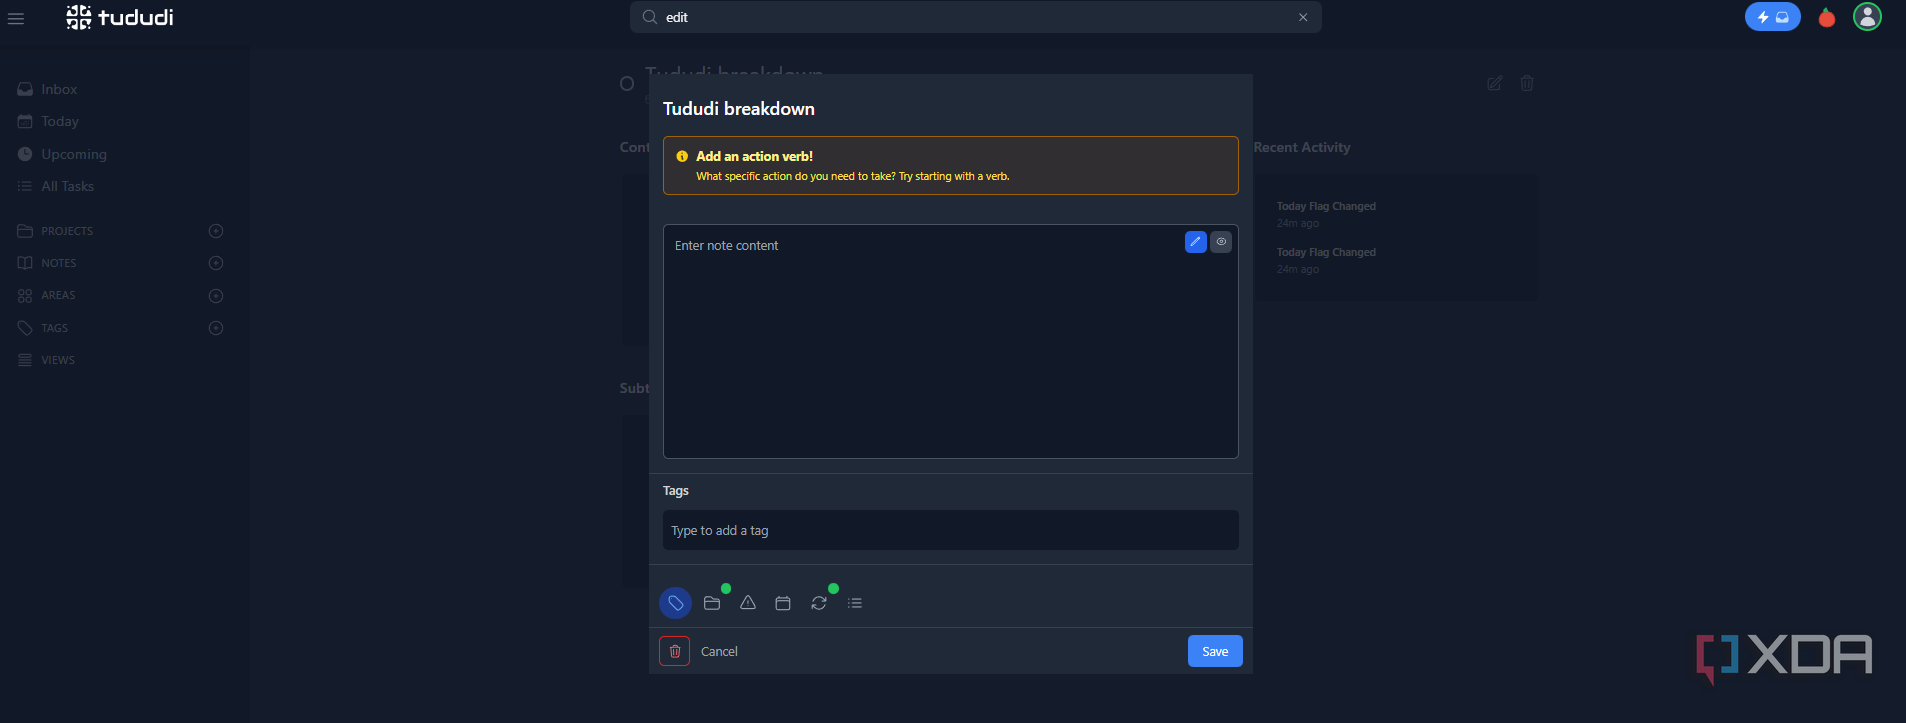
Task: Click the 'Add an action verb!' warning
Action: [x=951, y=165]
